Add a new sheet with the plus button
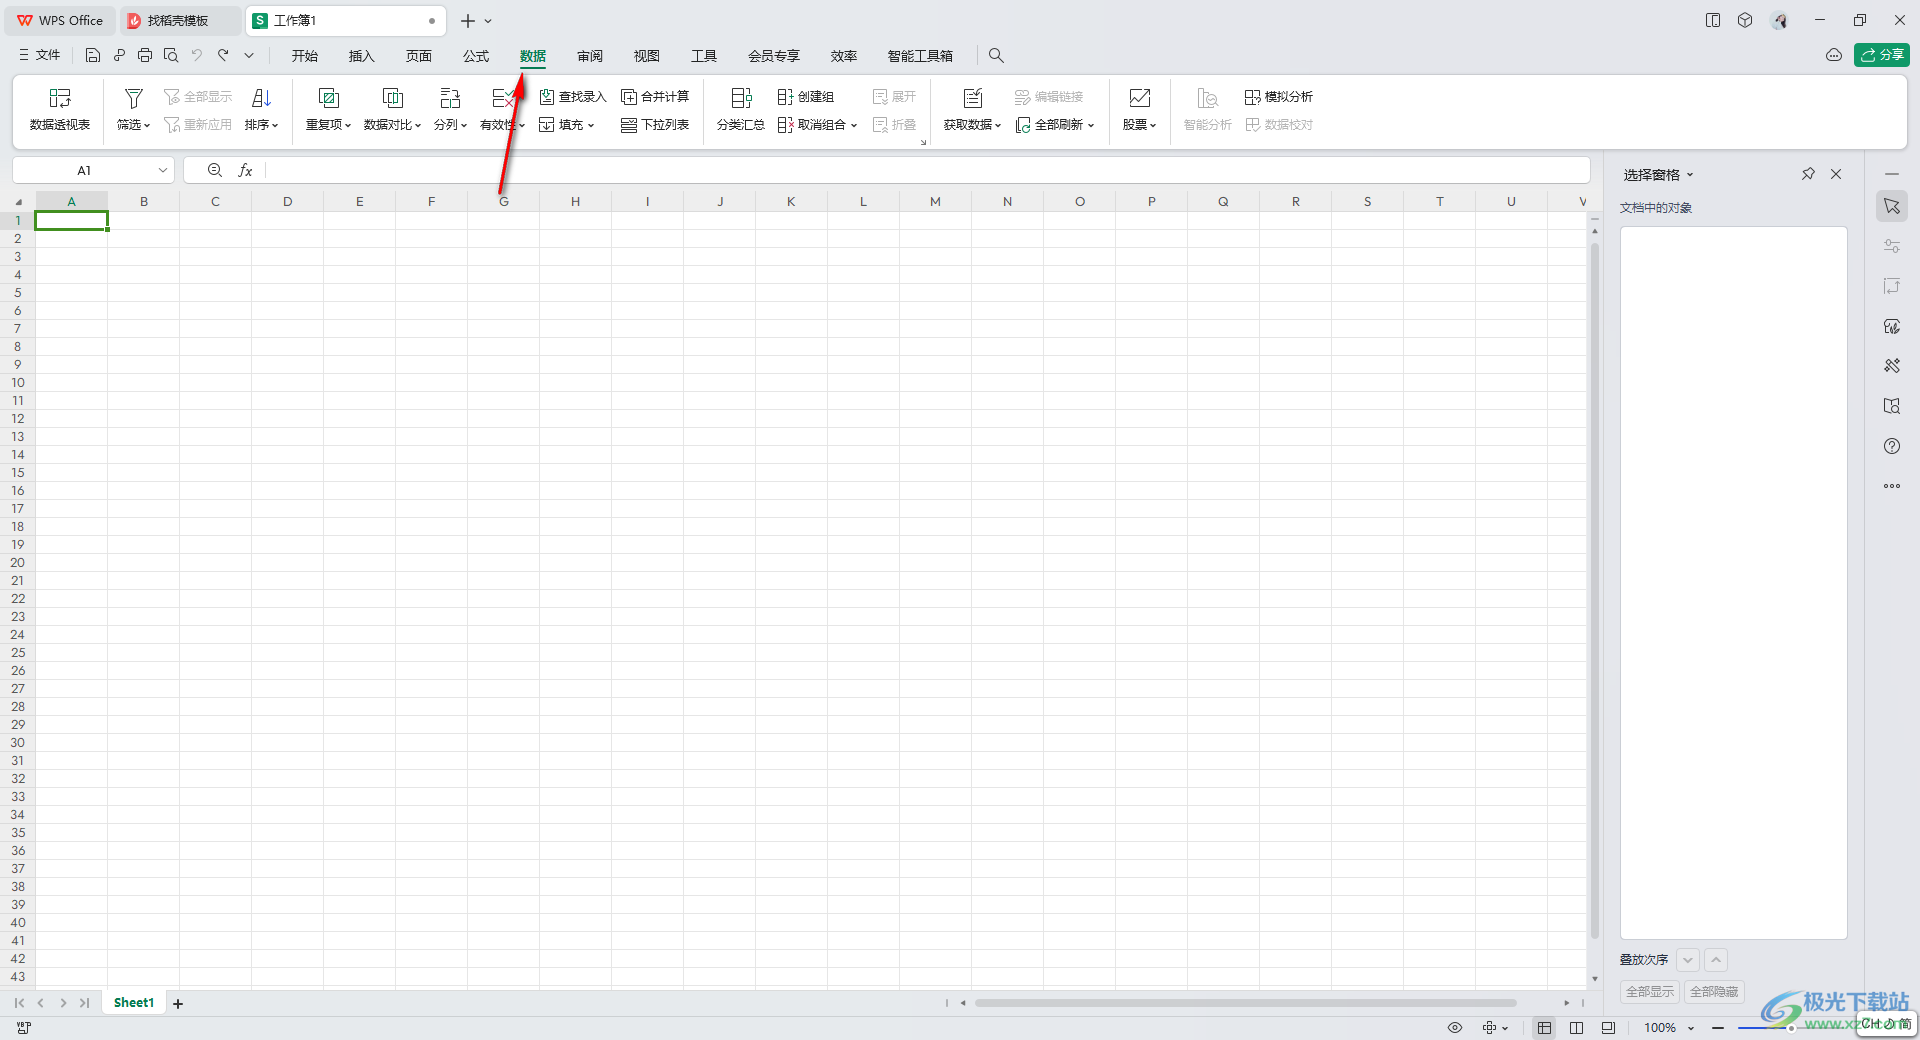Image resolution: width=1920 pixels, height=1040 pixels. click(178, 1003)
